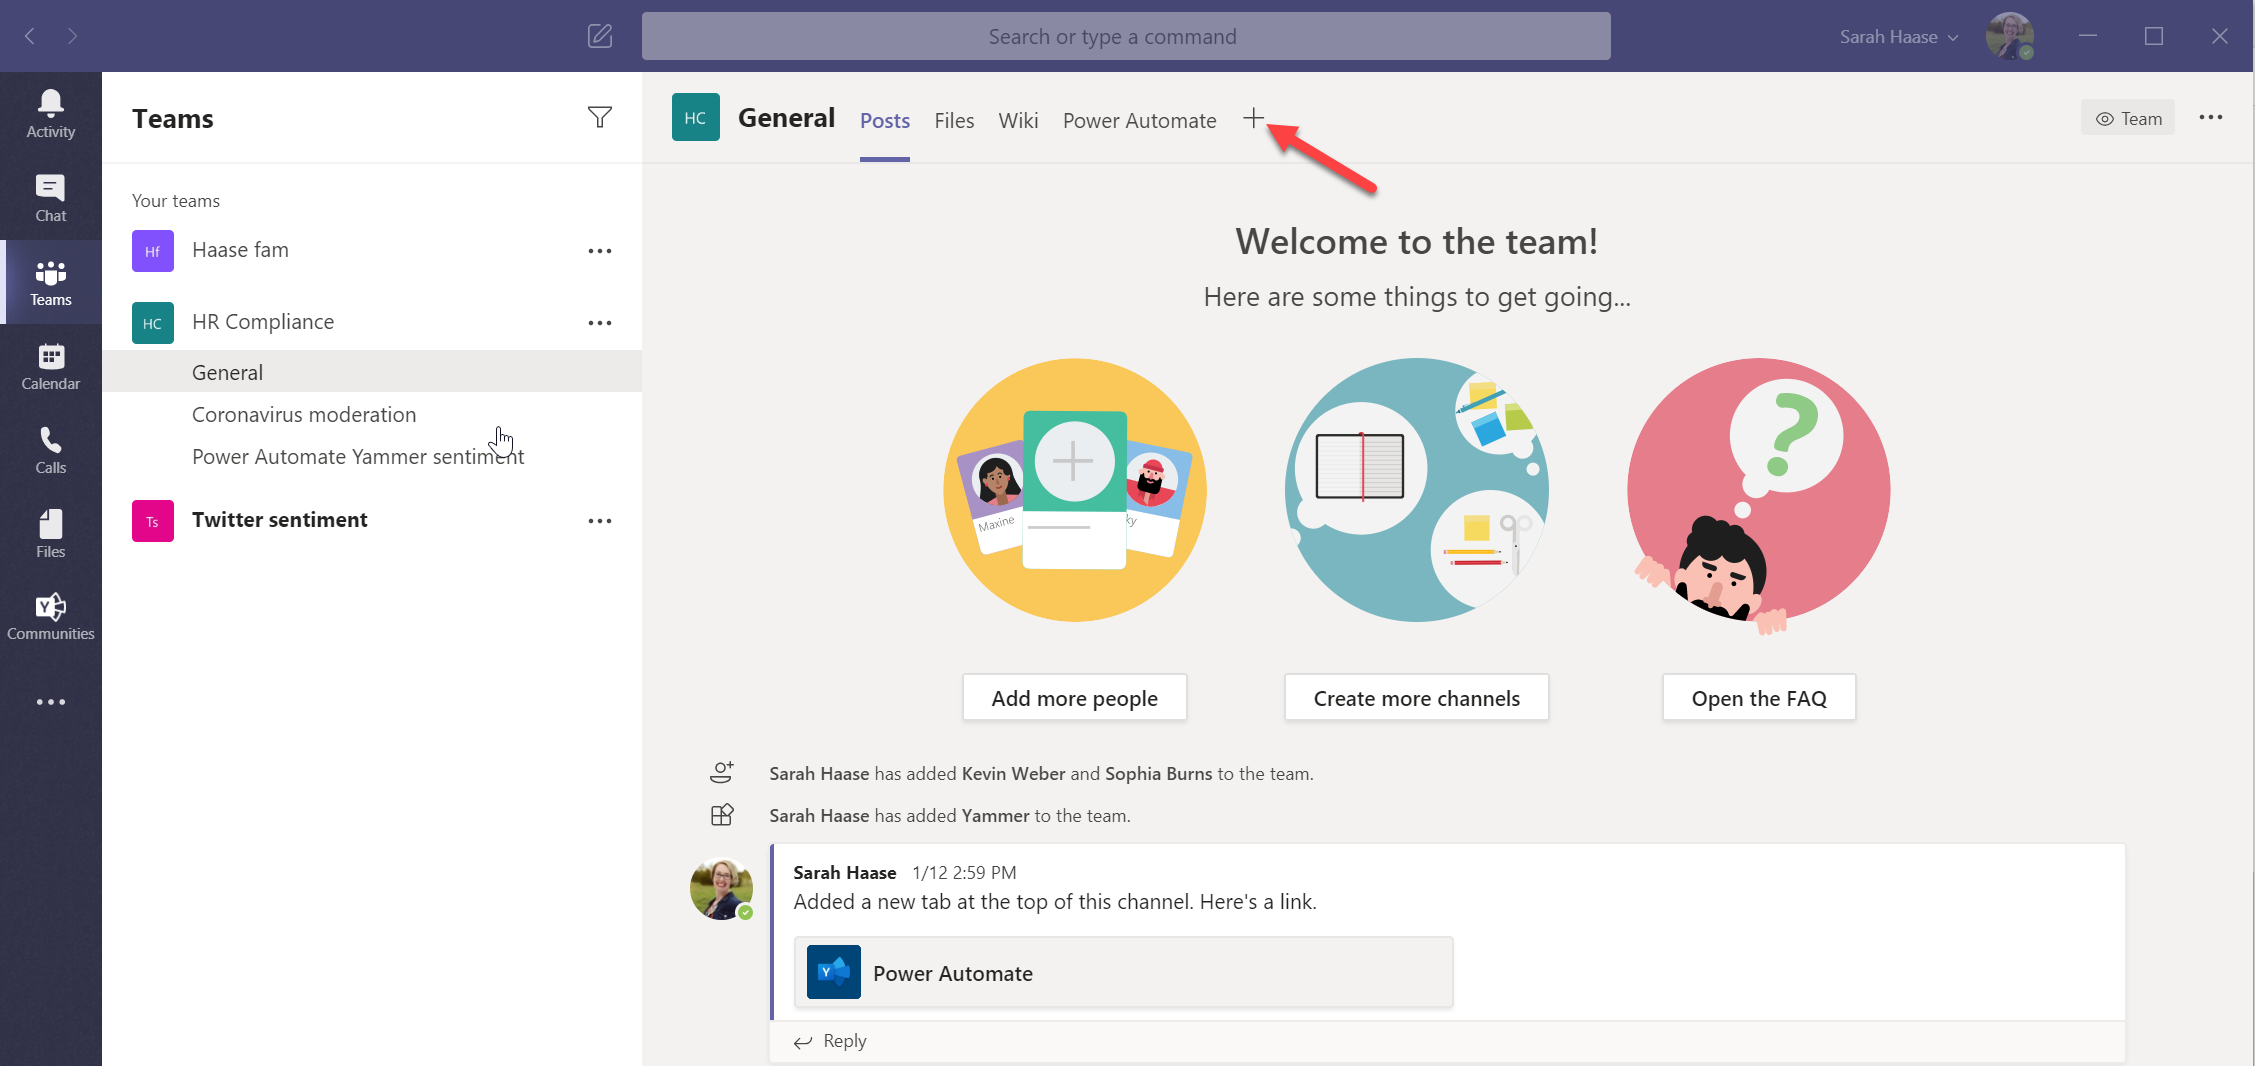2255x1066 pixels.
Task: Switch to the Chat section
Action: [x=50, y=196]
